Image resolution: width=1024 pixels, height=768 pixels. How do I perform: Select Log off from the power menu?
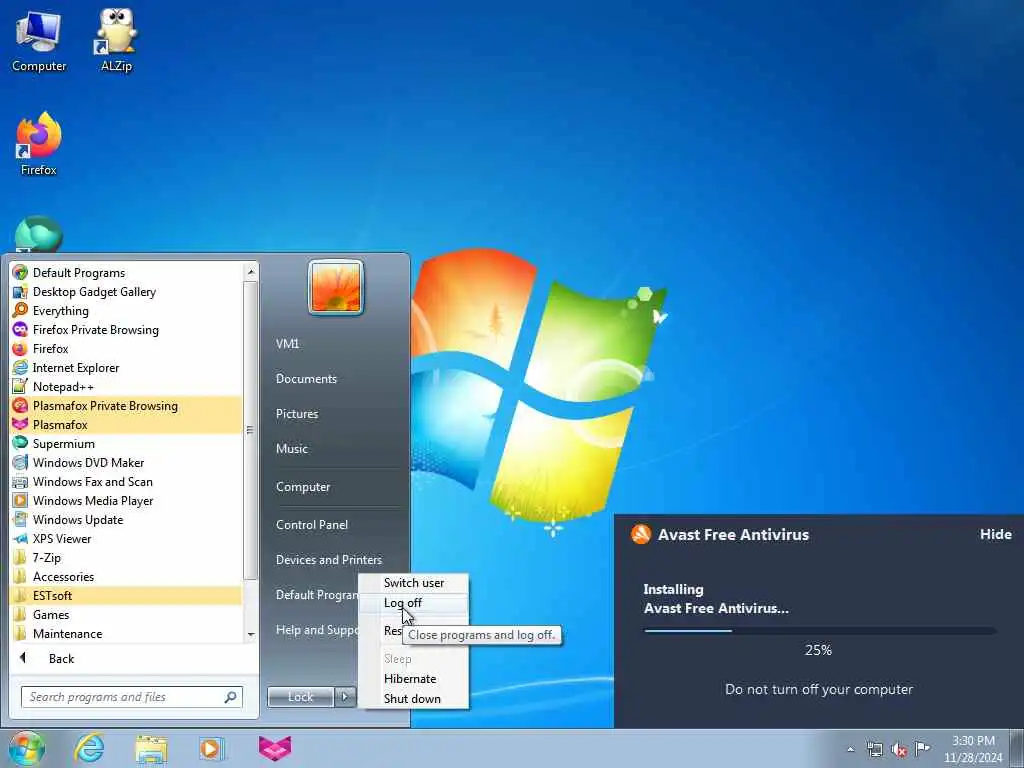414,603
